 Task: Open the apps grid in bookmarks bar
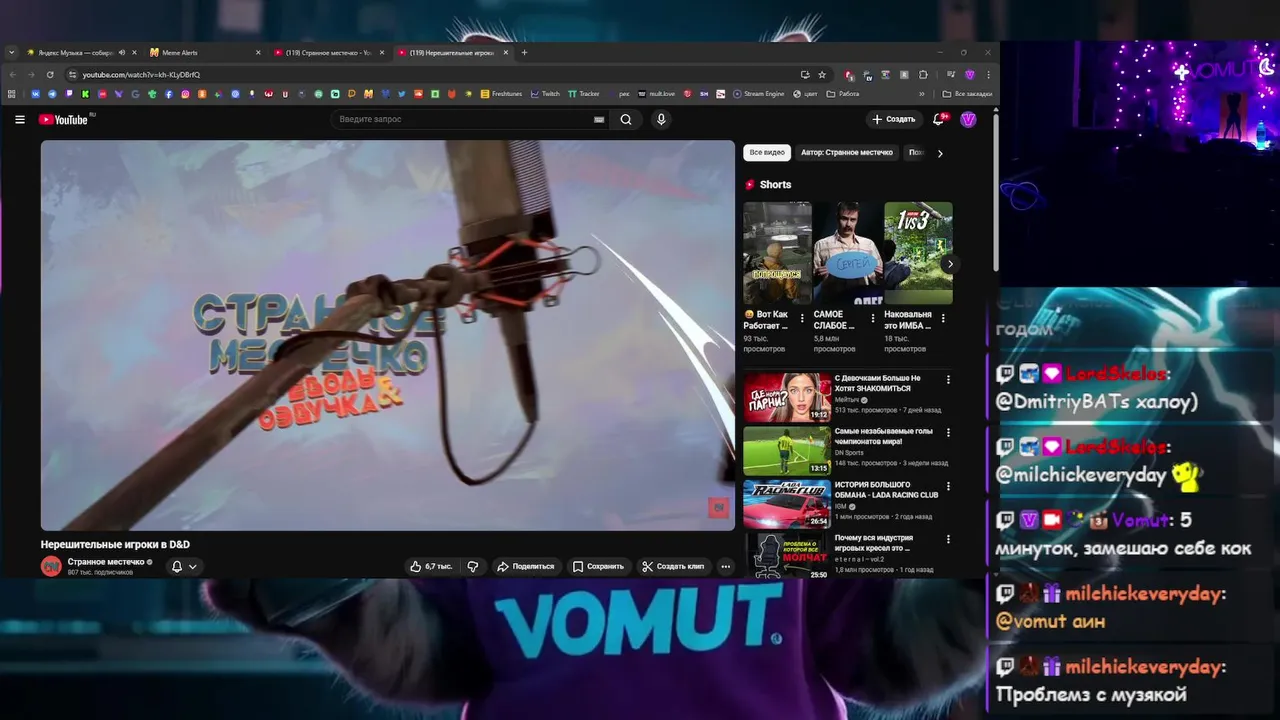tap(11, 94)
